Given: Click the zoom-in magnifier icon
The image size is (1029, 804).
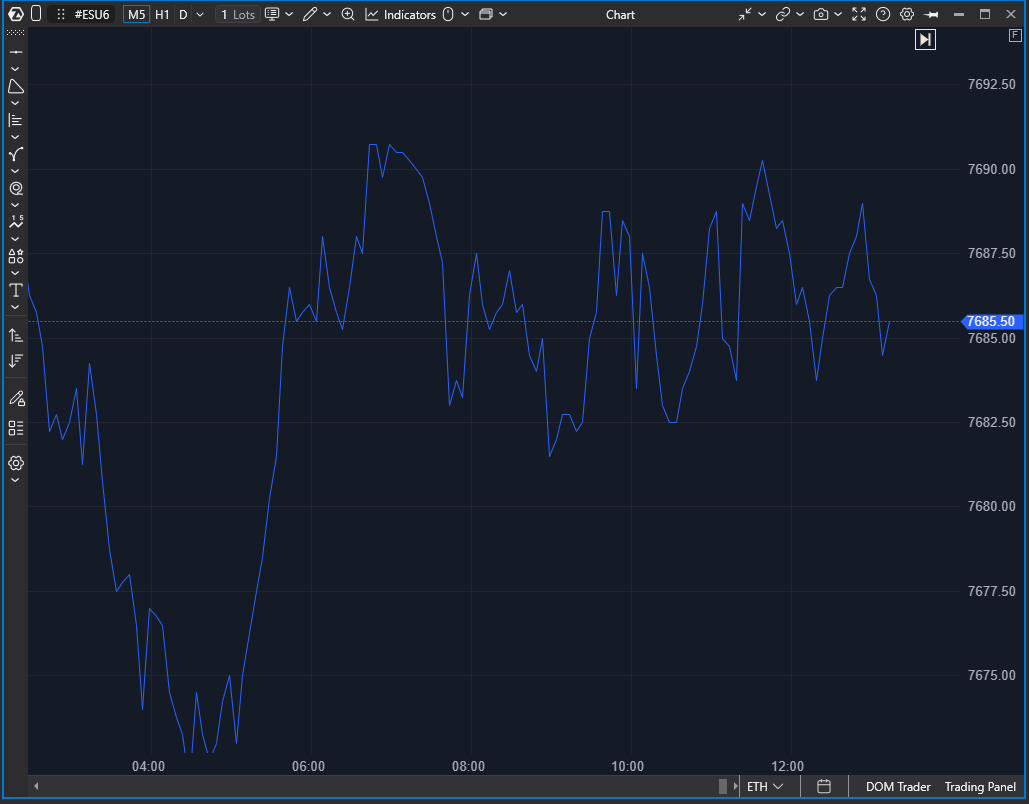Looking at the screenshot, I should [x=348, y=14].
